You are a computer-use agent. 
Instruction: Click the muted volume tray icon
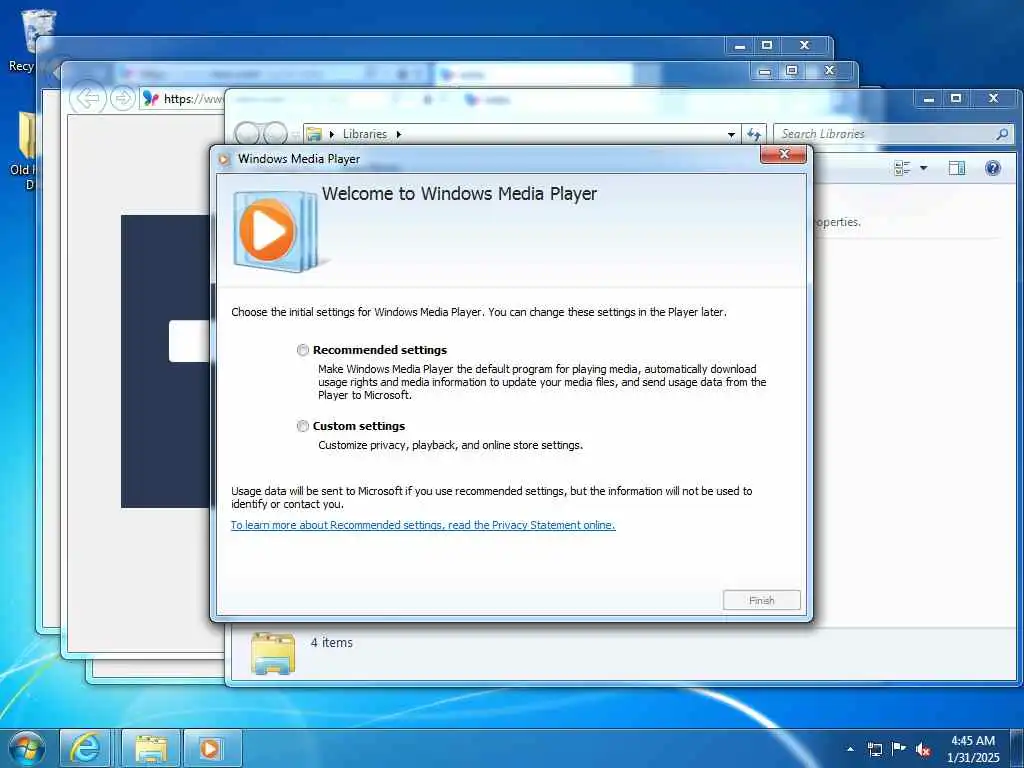[x=923, y=749]
